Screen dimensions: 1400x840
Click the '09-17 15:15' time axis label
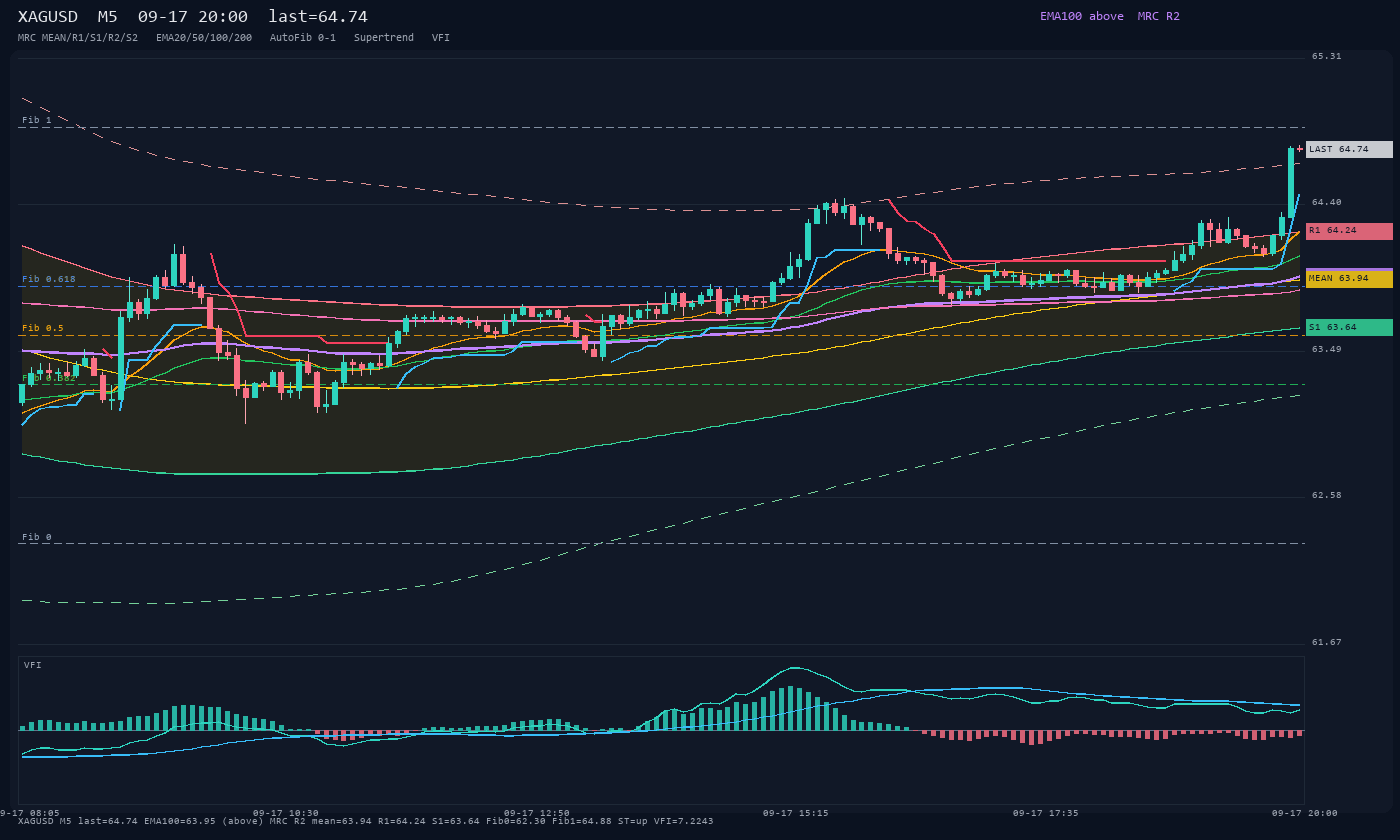tap(796, 813)
